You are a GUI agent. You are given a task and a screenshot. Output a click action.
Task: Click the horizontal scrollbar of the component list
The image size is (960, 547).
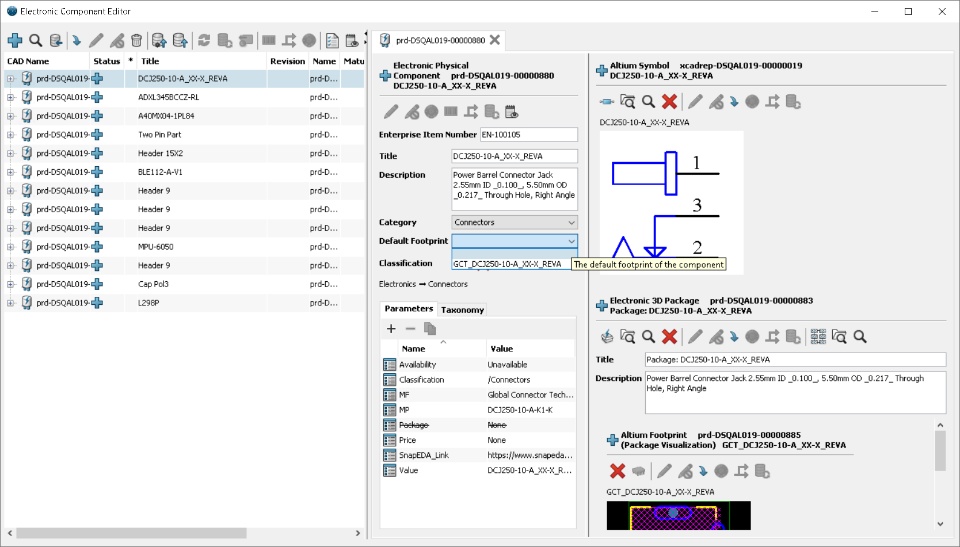coord(132,533)
